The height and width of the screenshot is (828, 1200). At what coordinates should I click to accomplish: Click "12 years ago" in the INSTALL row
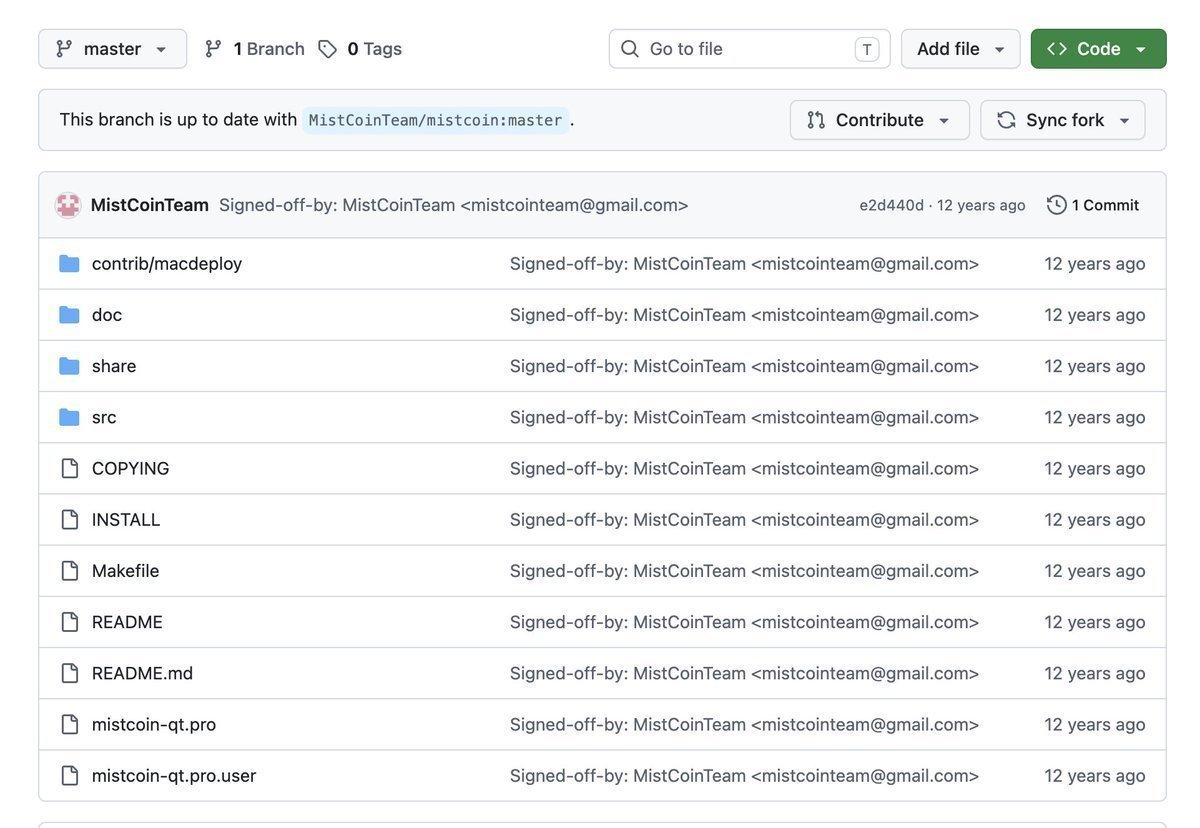pos(1095,520)
